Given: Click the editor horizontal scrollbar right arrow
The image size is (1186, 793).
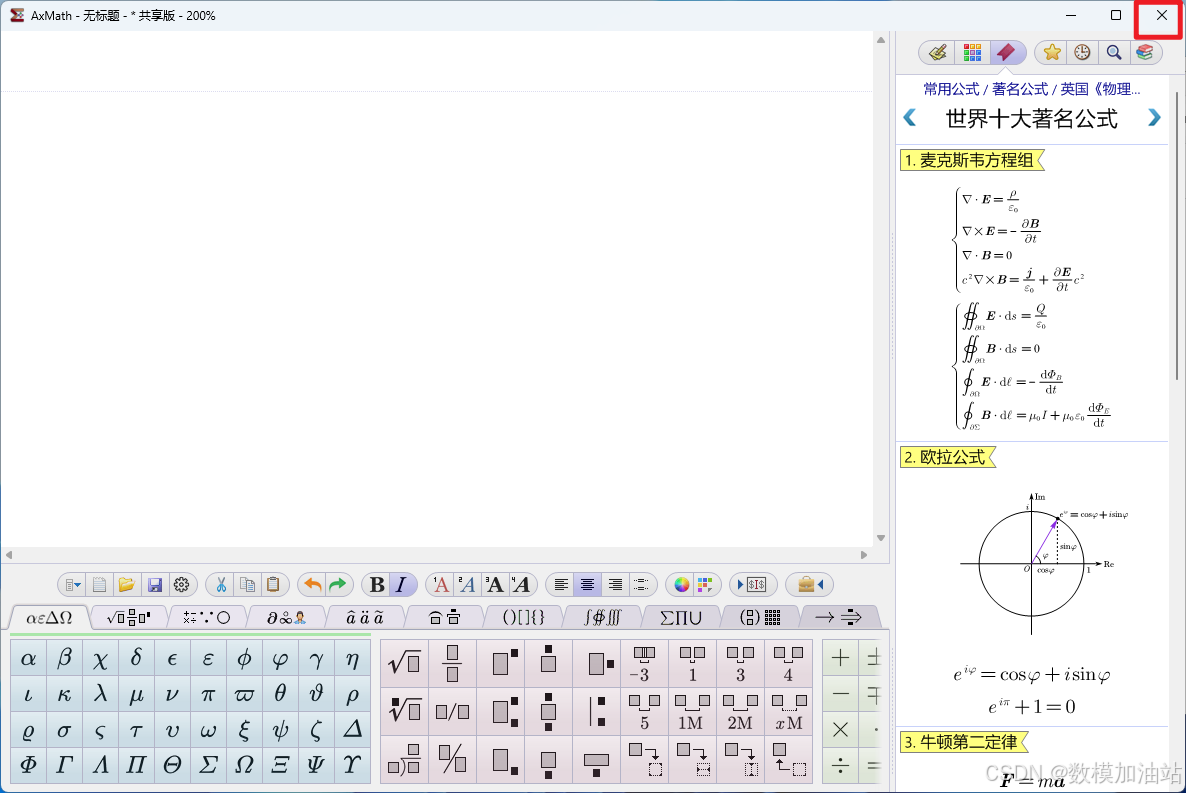Looking at the screenshot, I should (864, 555).
